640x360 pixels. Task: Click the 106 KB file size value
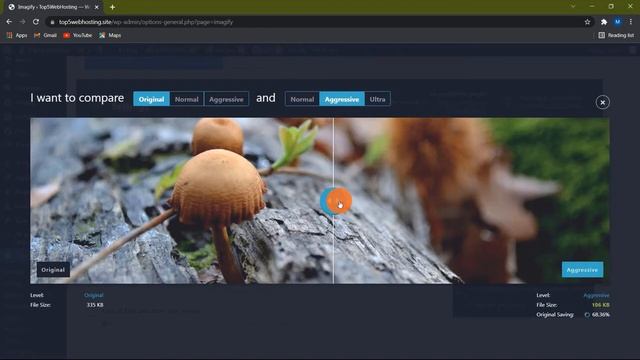(600, 305)
